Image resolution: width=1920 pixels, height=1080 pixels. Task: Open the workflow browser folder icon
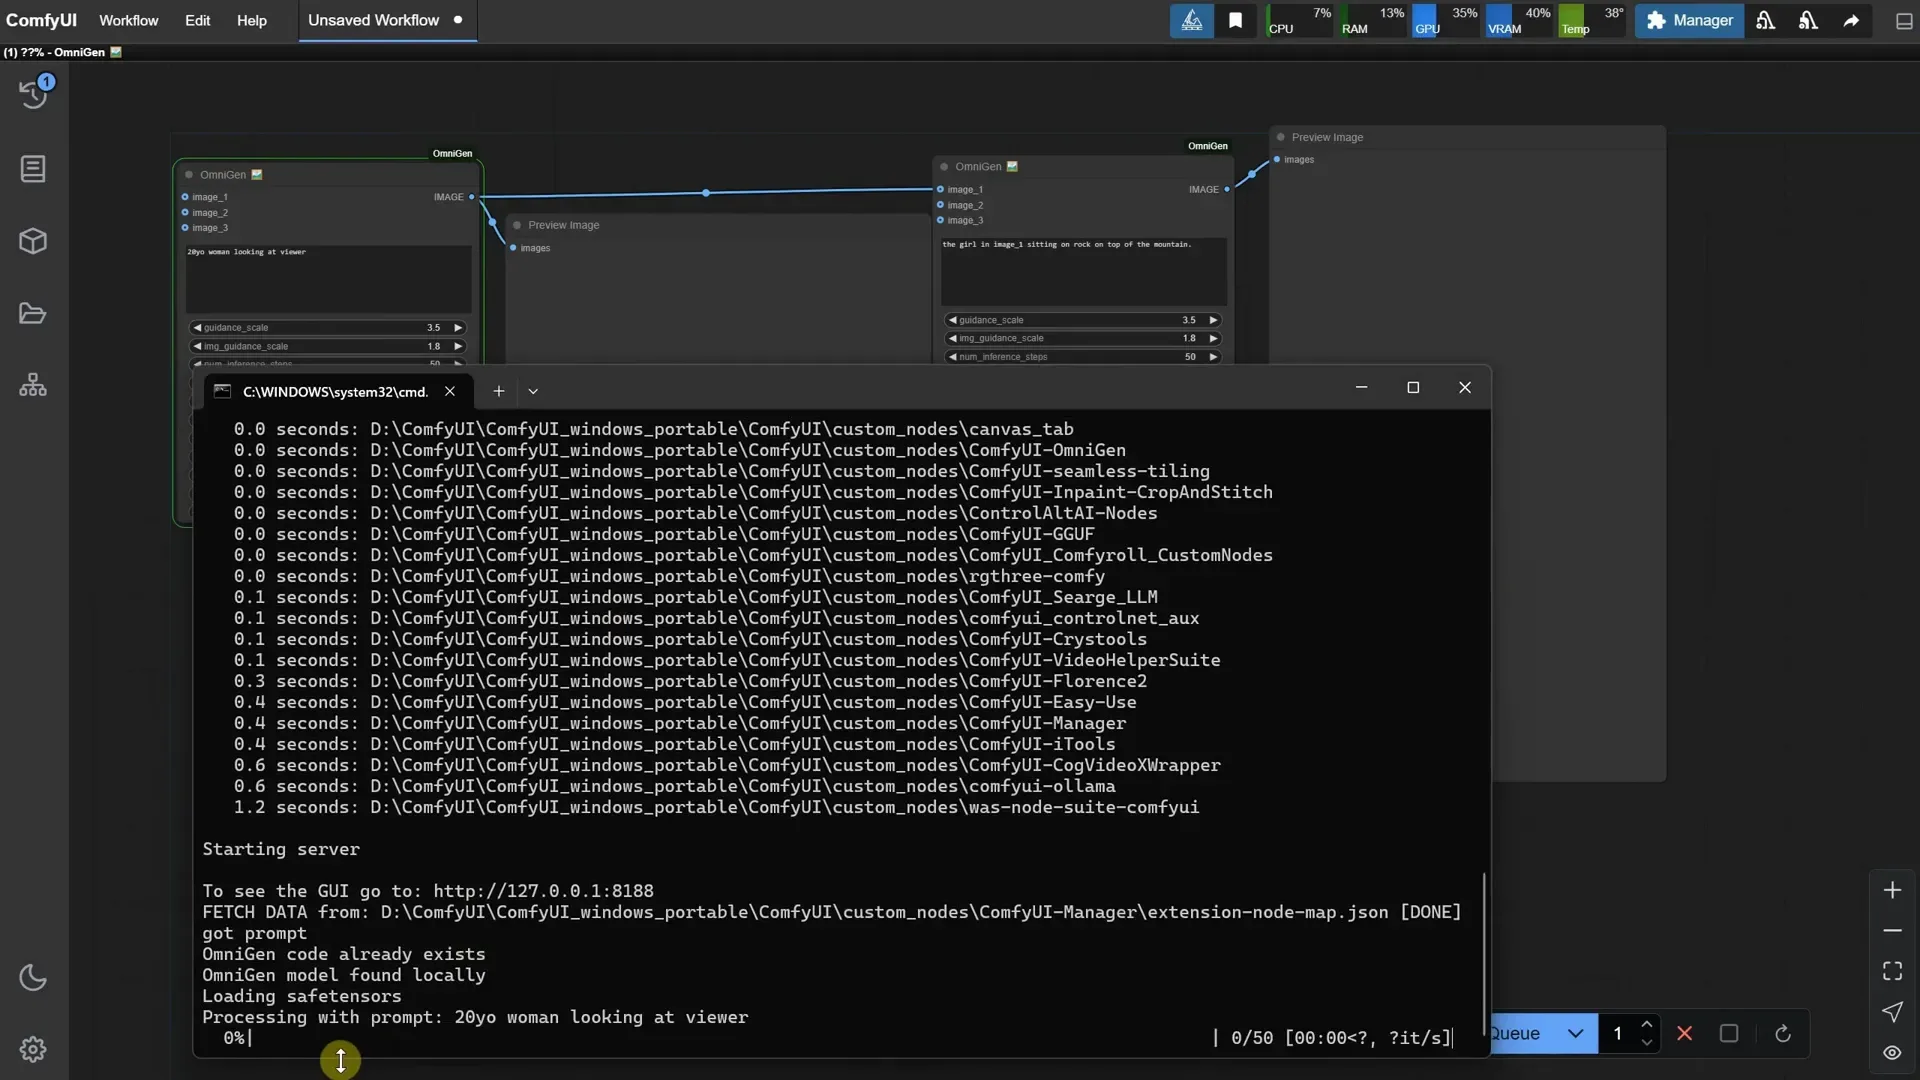click(x=33, y=313)
